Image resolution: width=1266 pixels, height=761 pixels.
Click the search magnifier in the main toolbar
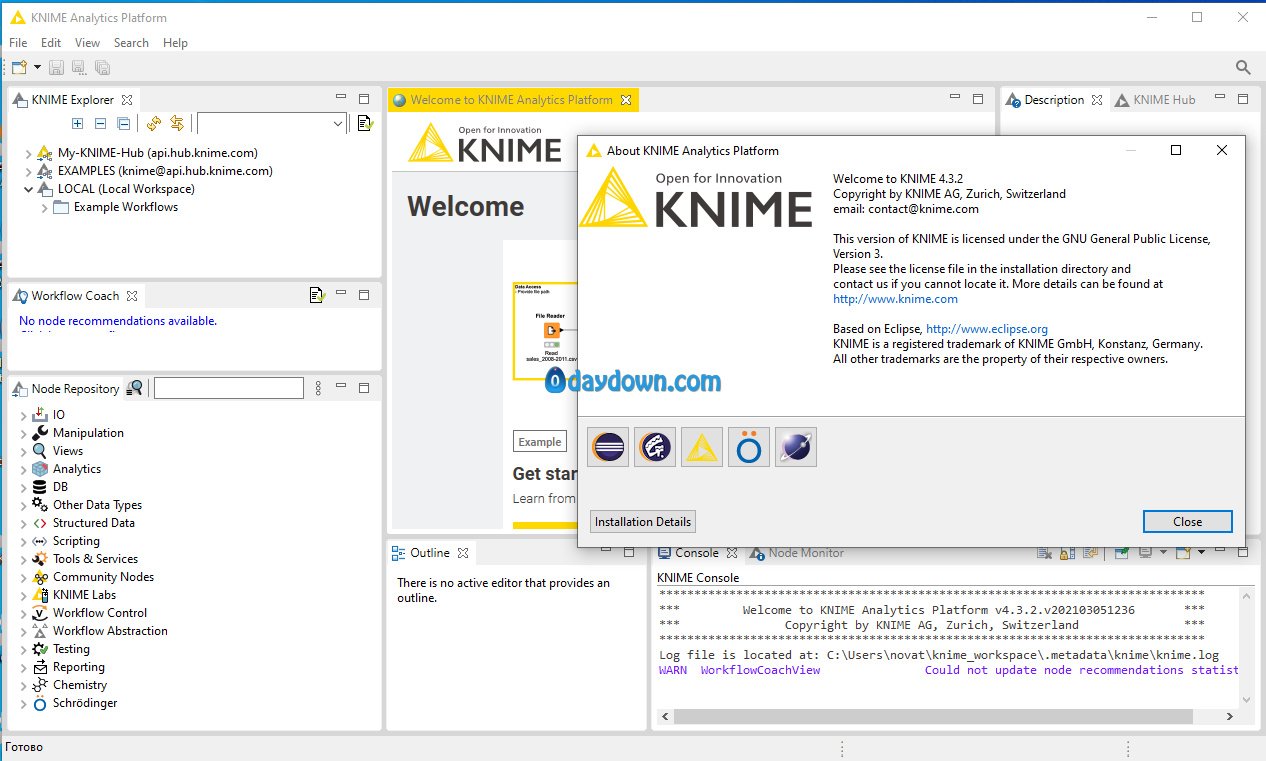coord(1243,67)
